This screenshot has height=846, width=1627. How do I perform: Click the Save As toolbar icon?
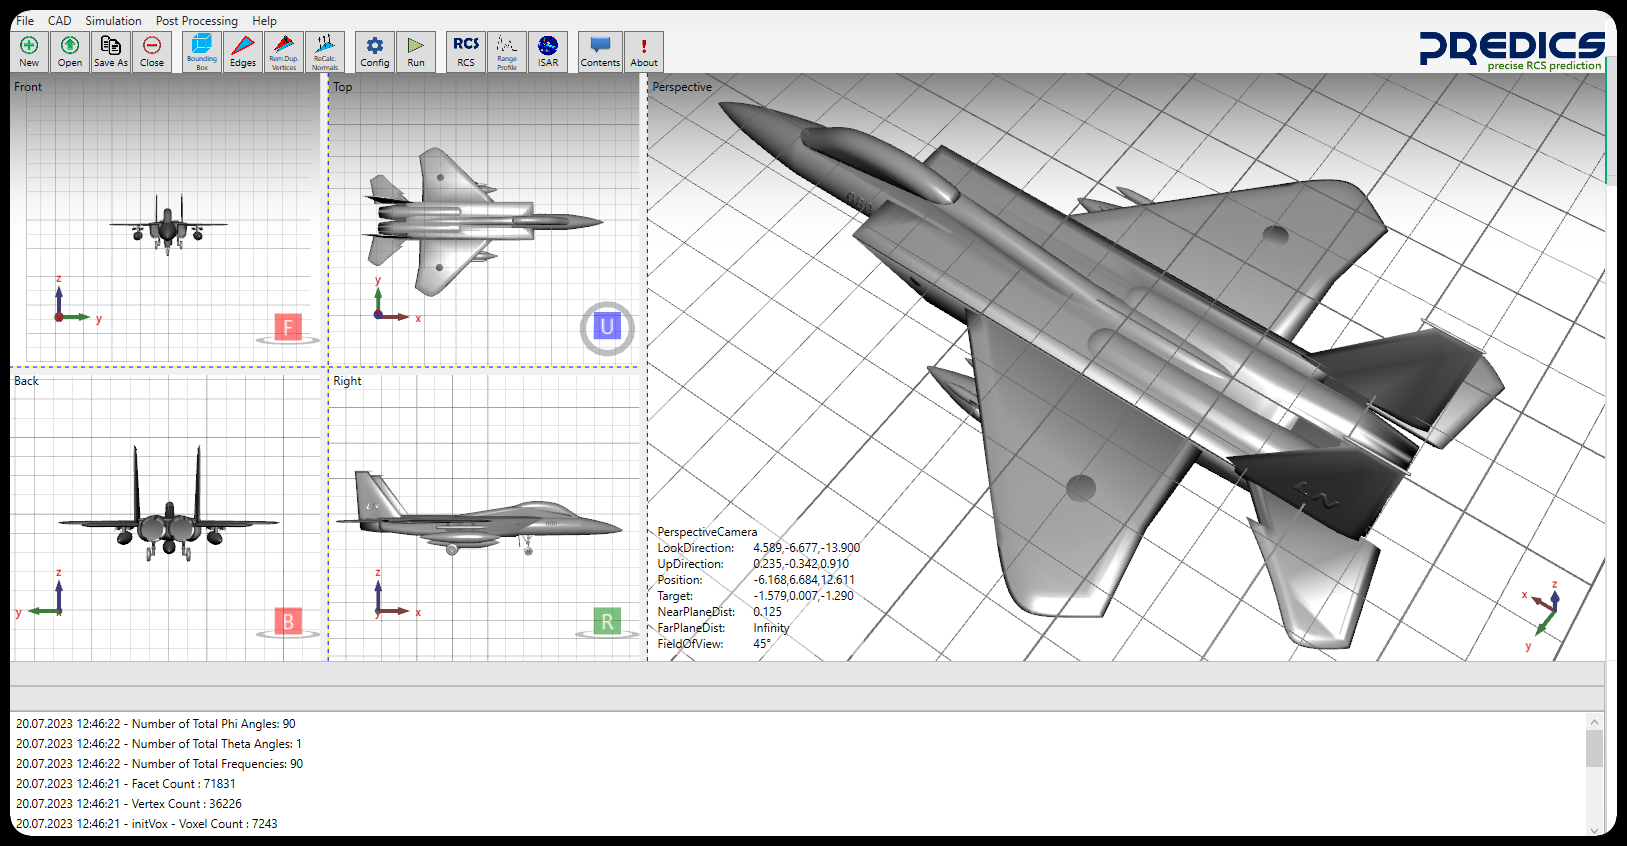[111, 51]
